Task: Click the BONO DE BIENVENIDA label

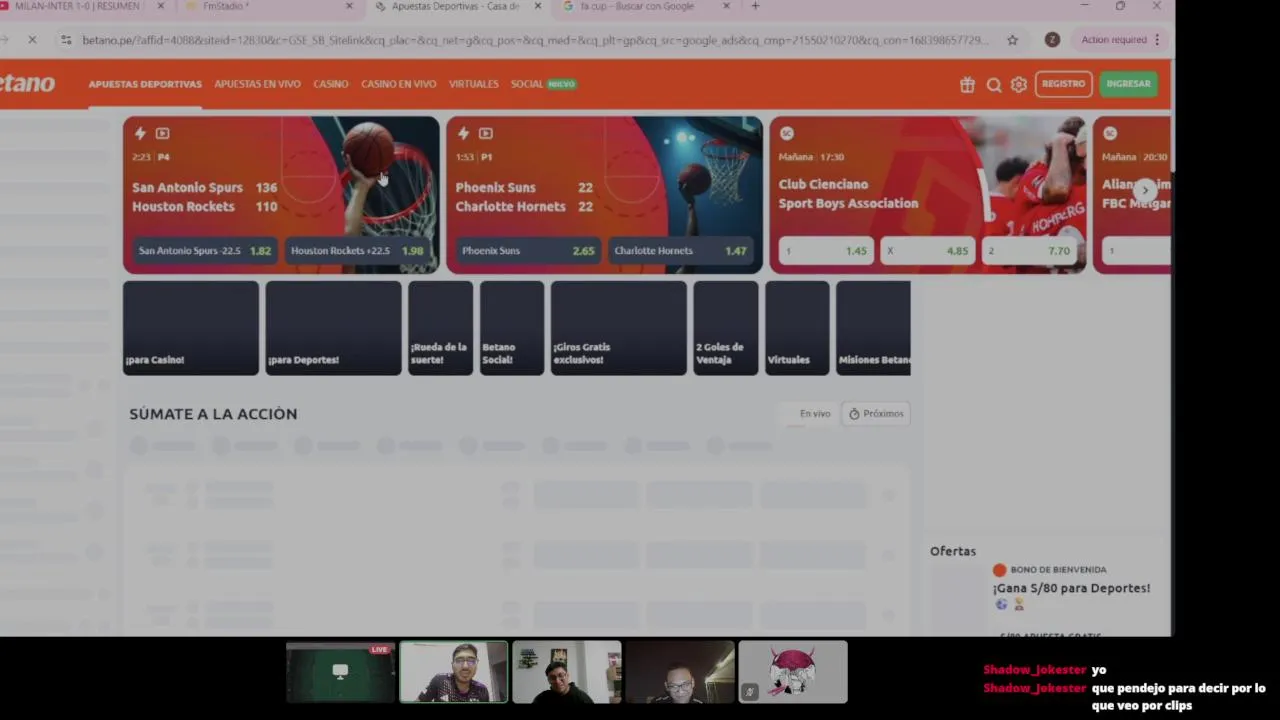Action: click(1058, 570)
